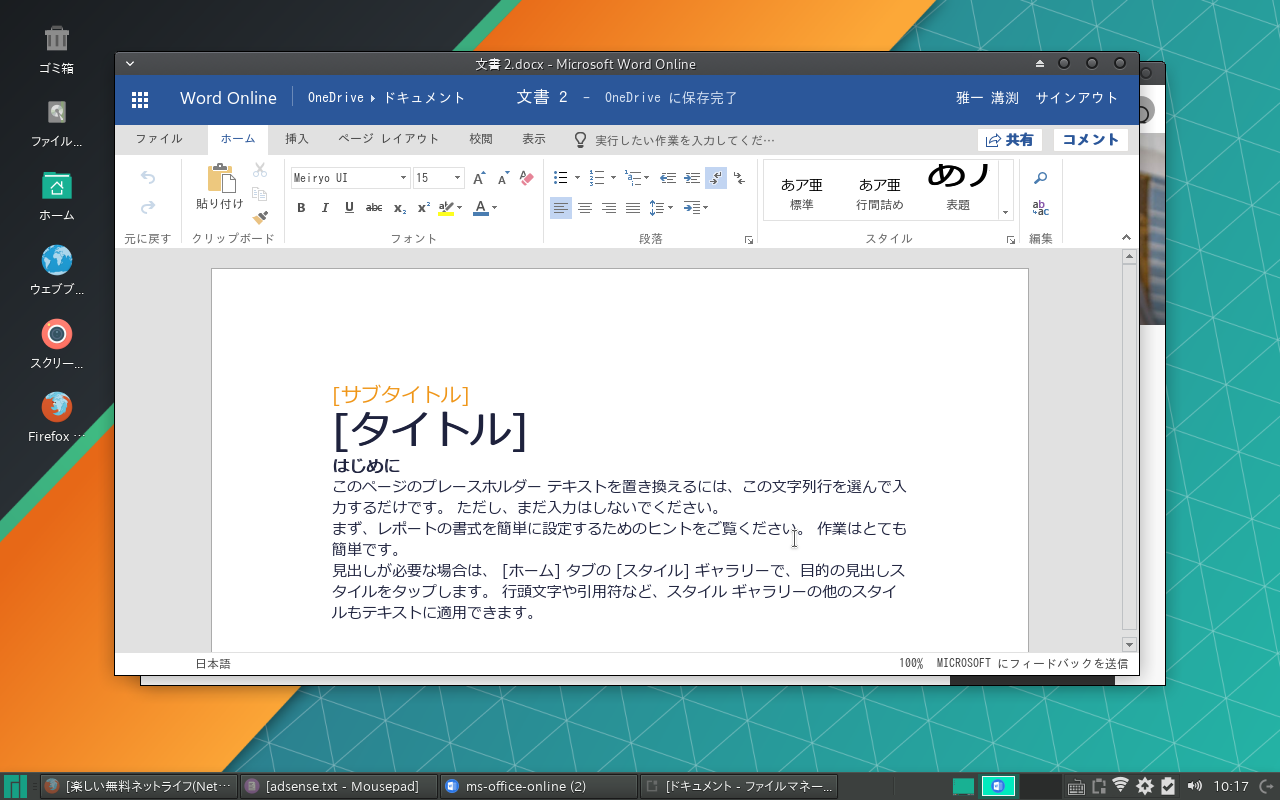Apply strikethrough formatting
Image resolution: width=1280 pixels, height=800 pixels.
[374, 208]
